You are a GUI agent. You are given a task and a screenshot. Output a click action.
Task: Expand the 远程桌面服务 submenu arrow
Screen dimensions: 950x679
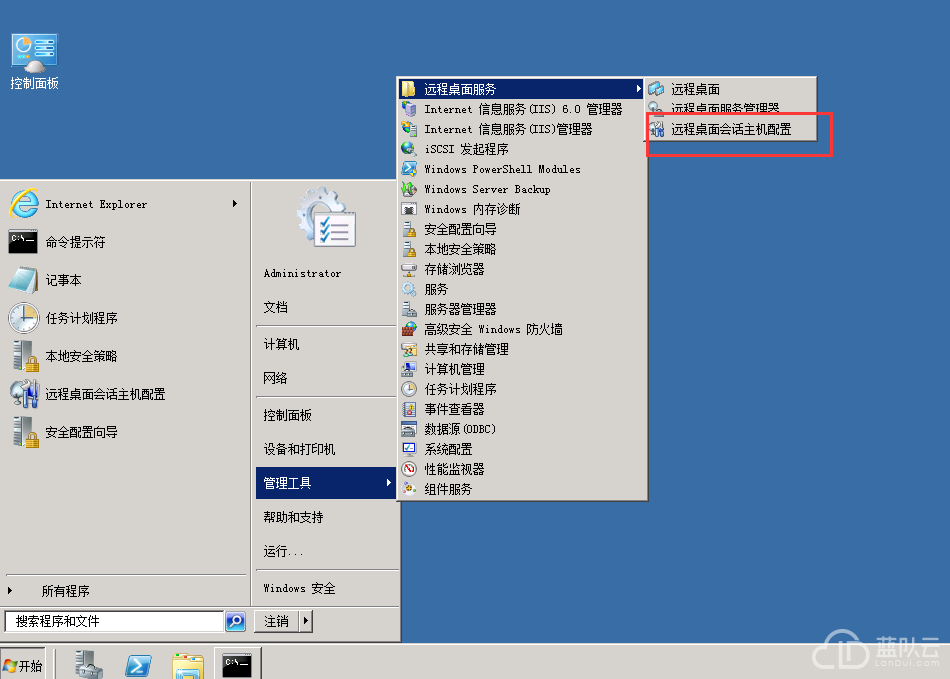[638, 89]
